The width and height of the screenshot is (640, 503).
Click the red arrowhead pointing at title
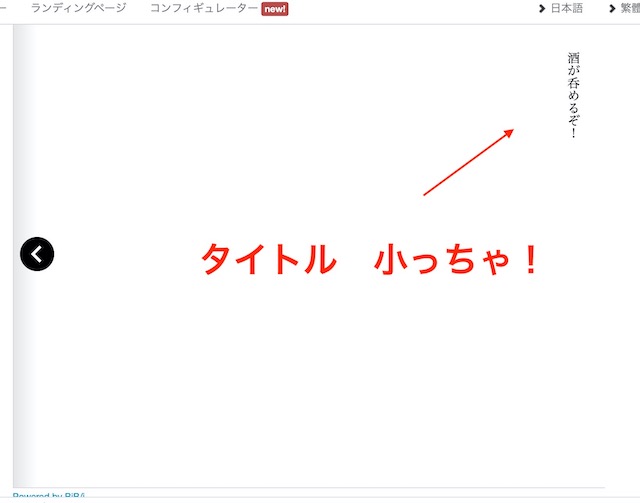(x=508, y=132)
